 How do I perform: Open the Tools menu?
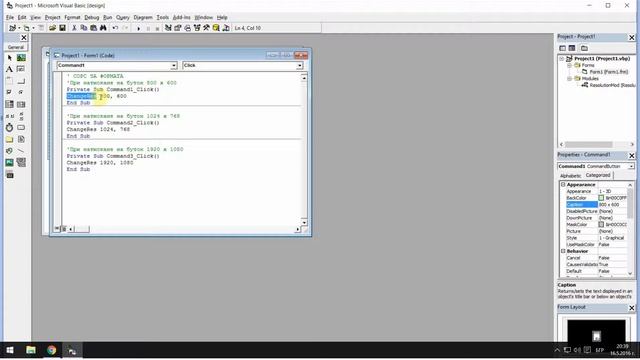click(162, 18)
